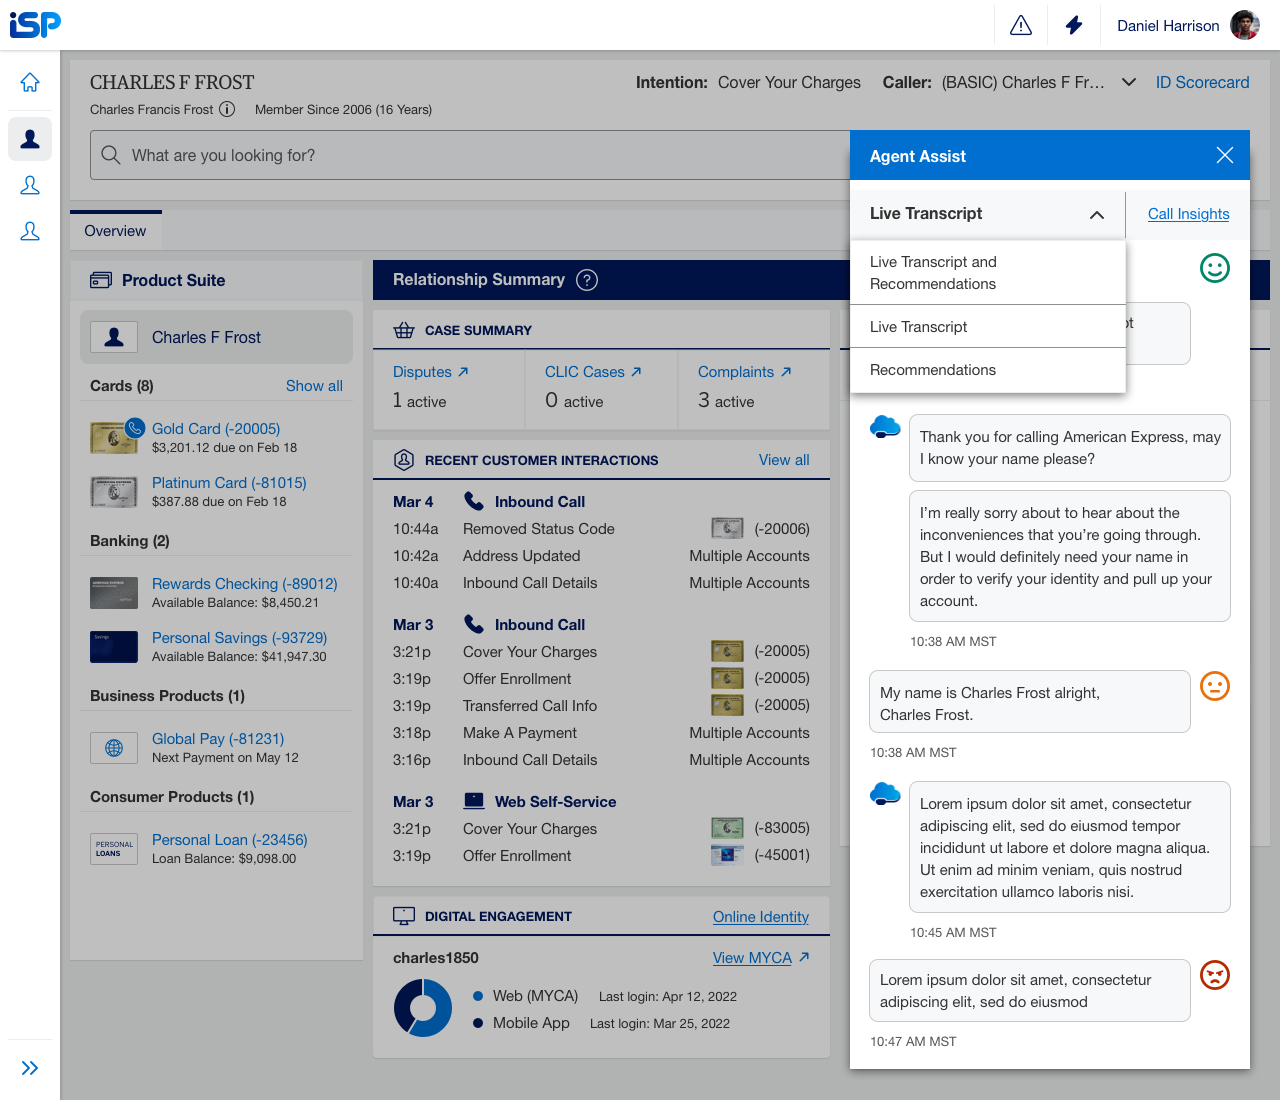The image size is (1280, 1100).
Task: Click the Global Pay globe icon
Action: click(x=114, y=748)
